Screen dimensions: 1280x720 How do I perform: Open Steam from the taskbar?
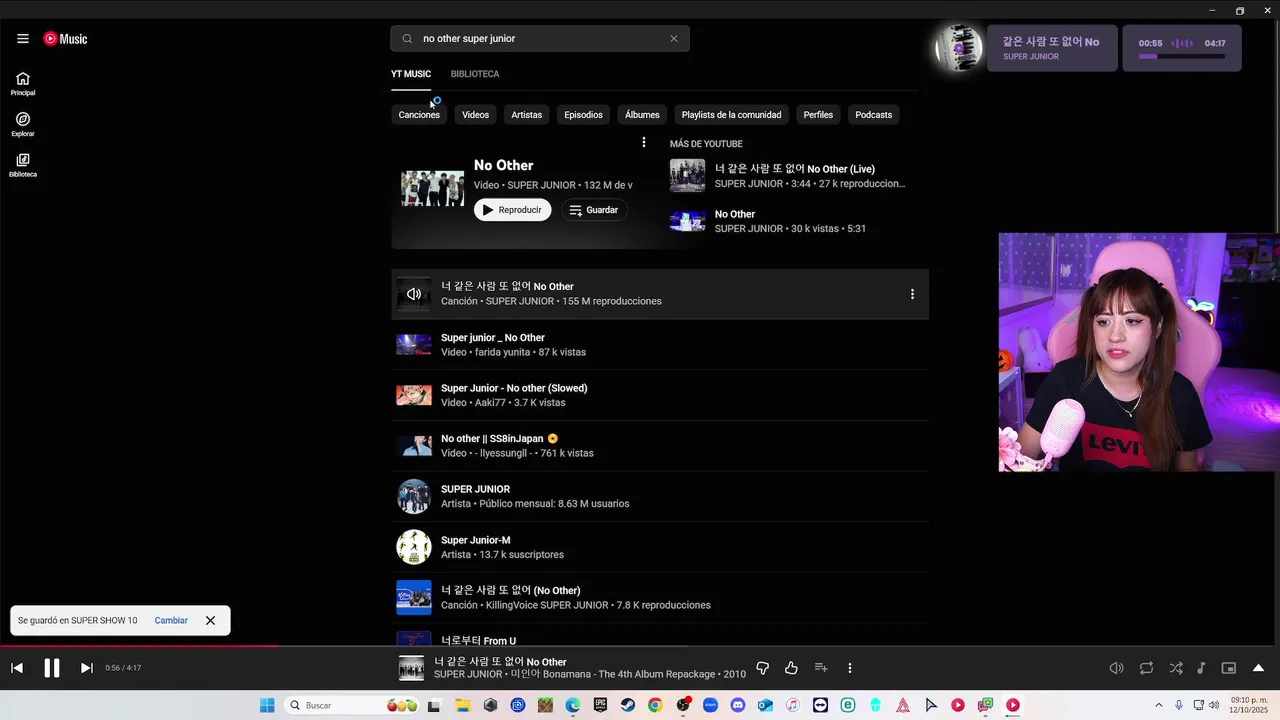[627, 706]
